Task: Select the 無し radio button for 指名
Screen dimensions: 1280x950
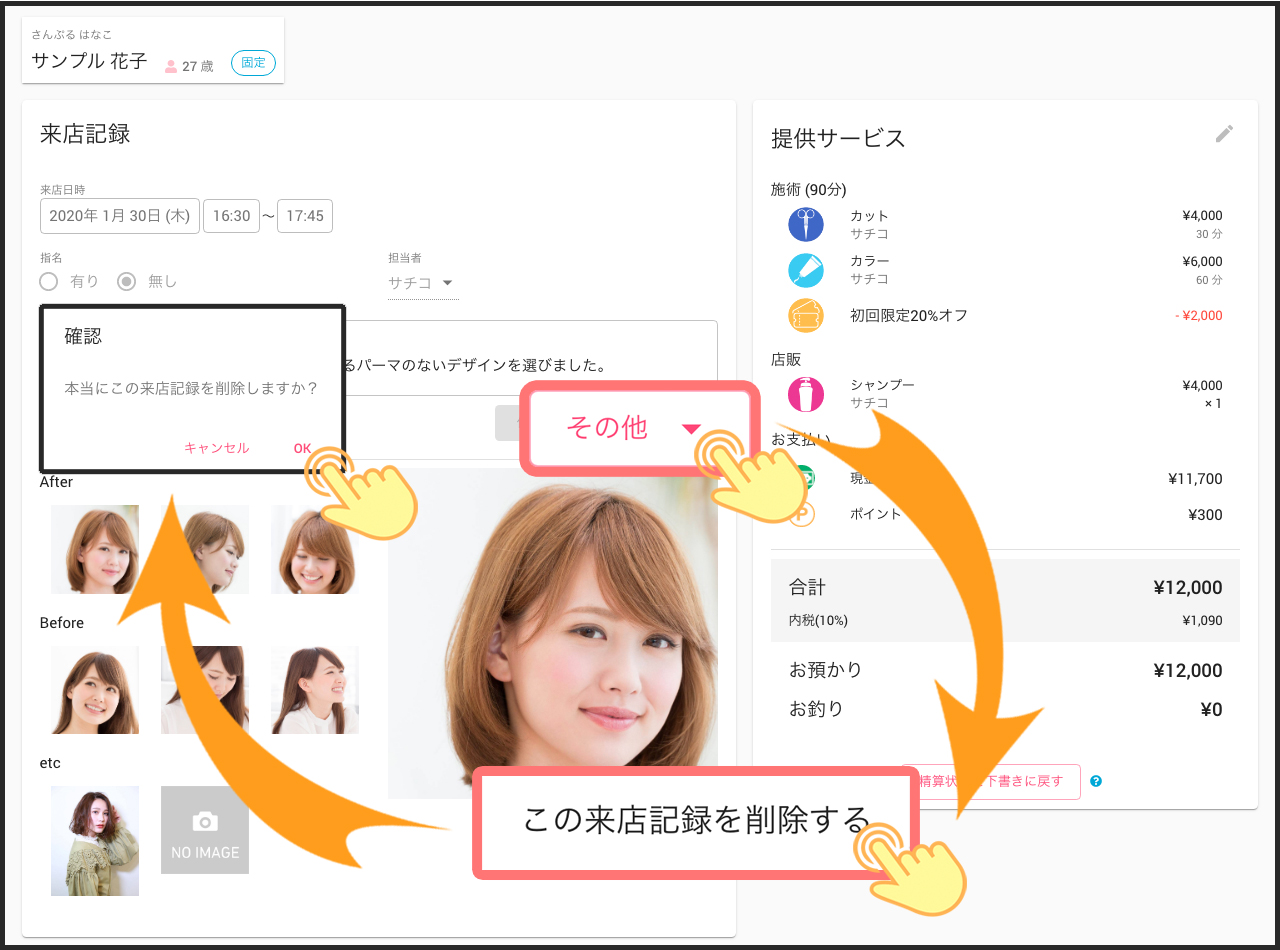Action: pos(127,282)
